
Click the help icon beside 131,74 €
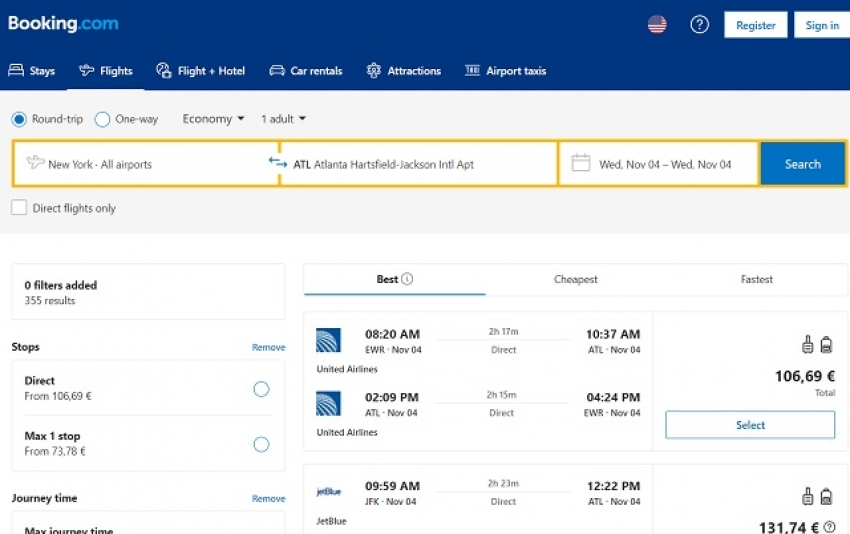tap(829, 526)
